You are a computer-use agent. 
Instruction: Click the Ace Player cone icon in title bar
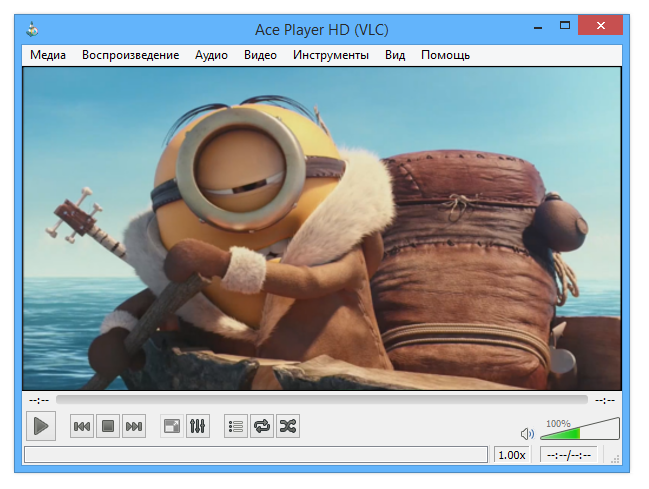(32, 29)
